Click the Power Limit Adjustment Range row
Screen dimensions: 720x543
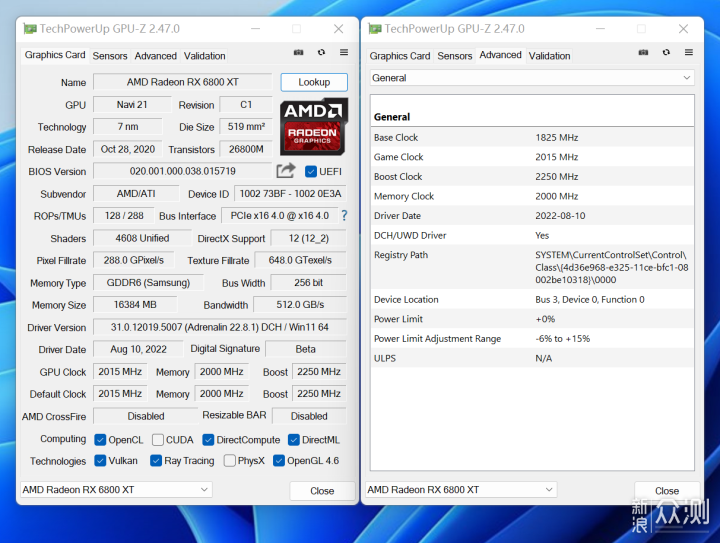click(x=532, y=339)
